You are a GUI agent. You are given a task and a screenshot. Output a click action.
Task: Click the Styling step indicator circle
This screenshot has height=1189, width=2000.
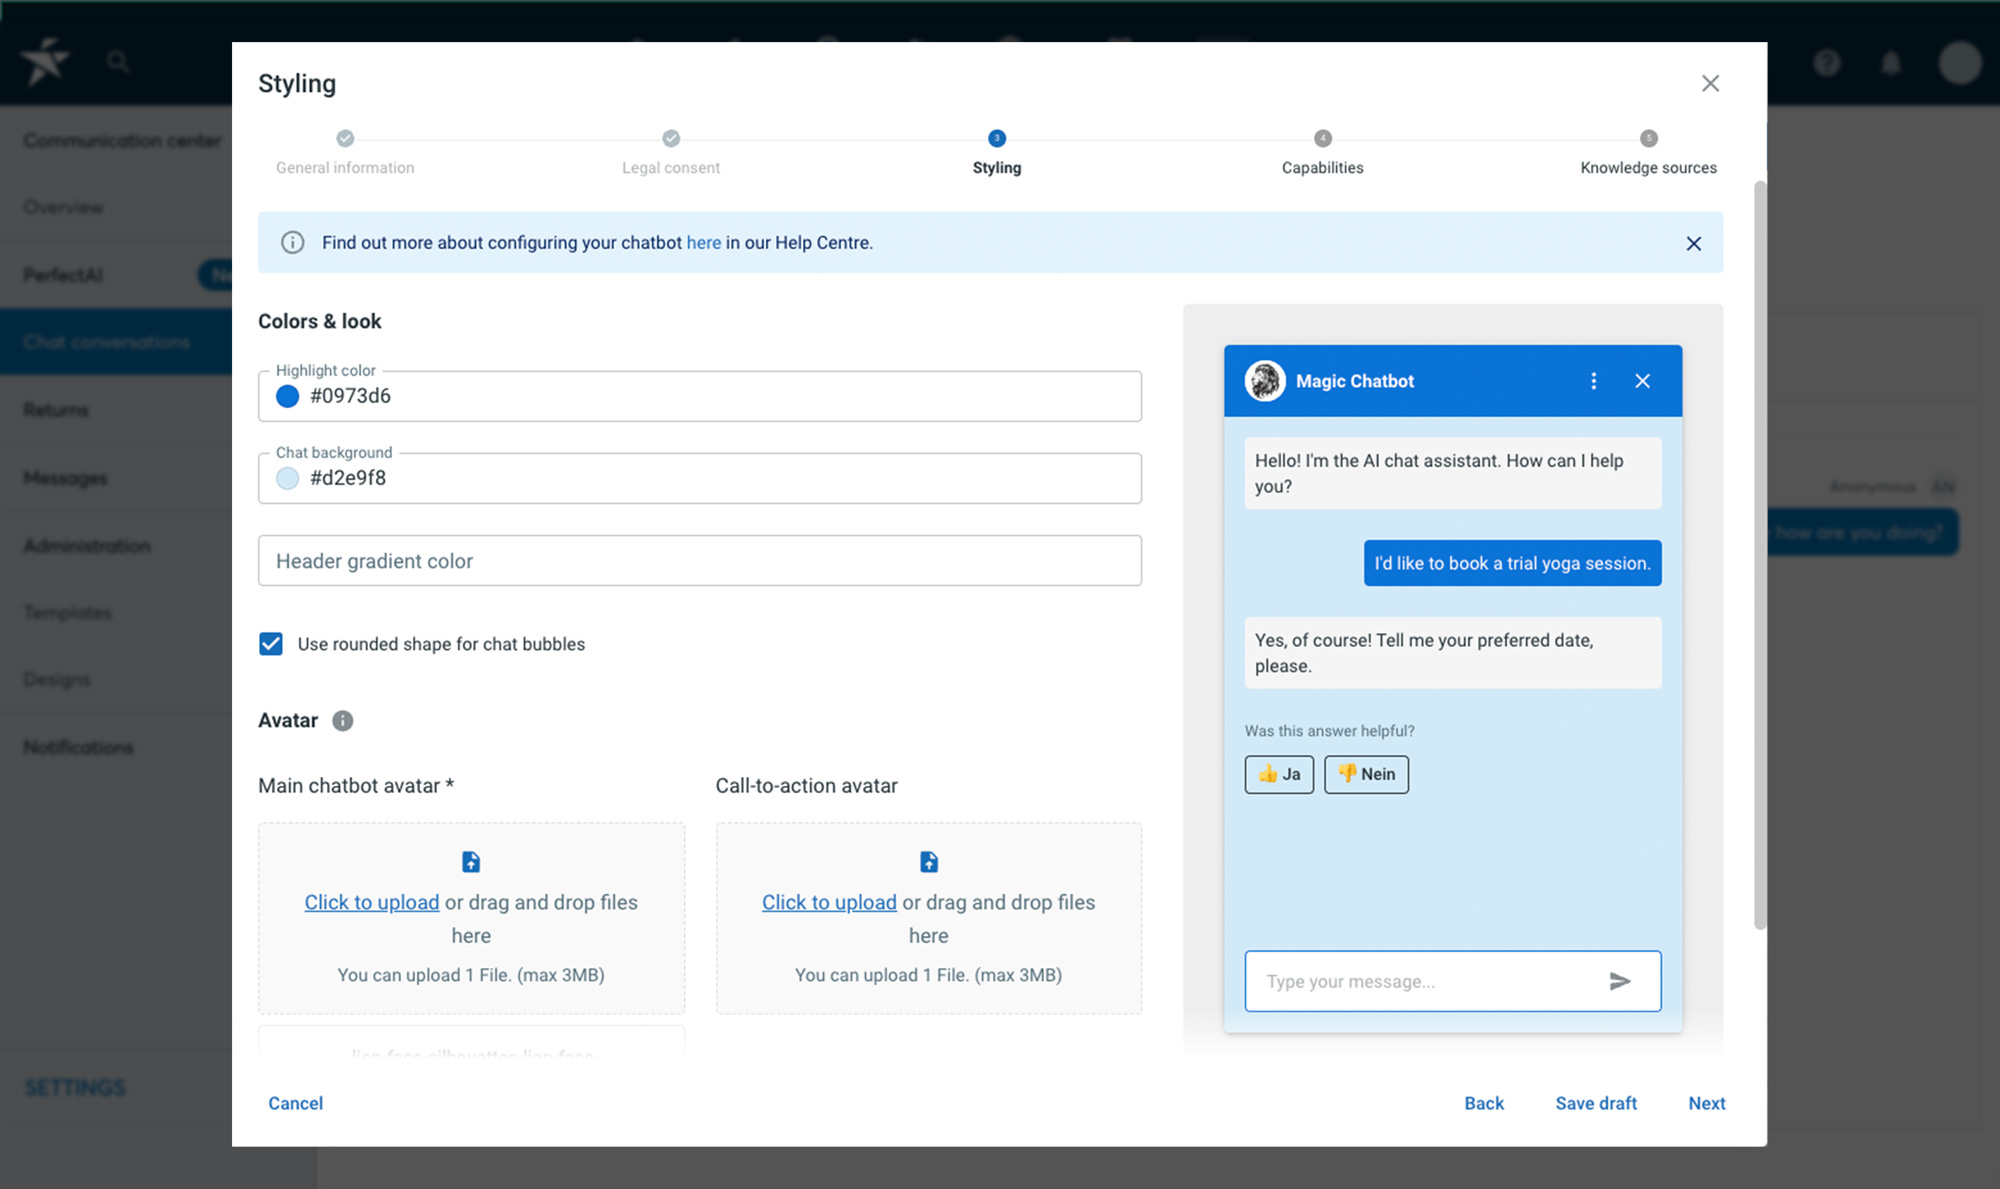click(997, 138)
